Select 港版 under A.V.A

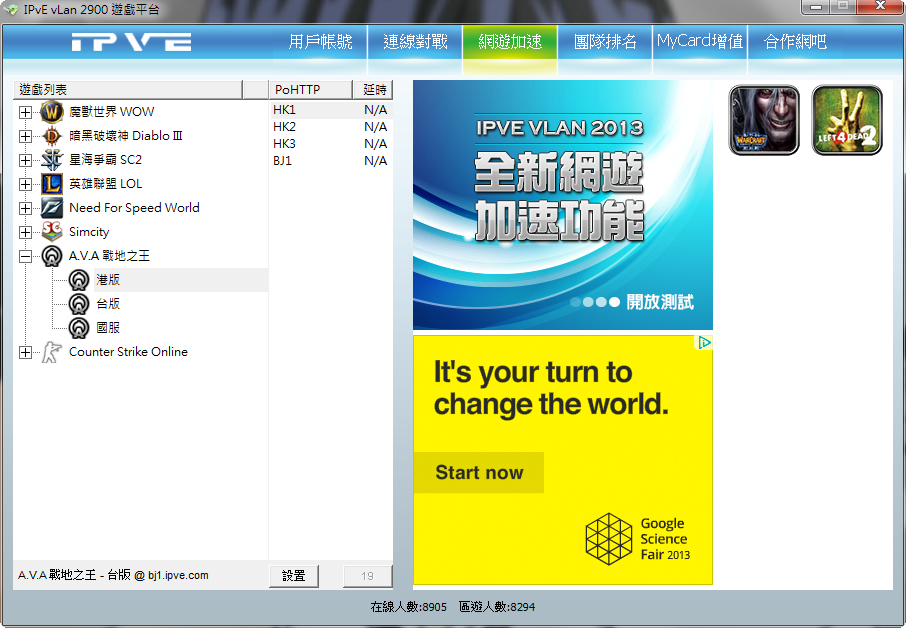click(x=108, y=280)
